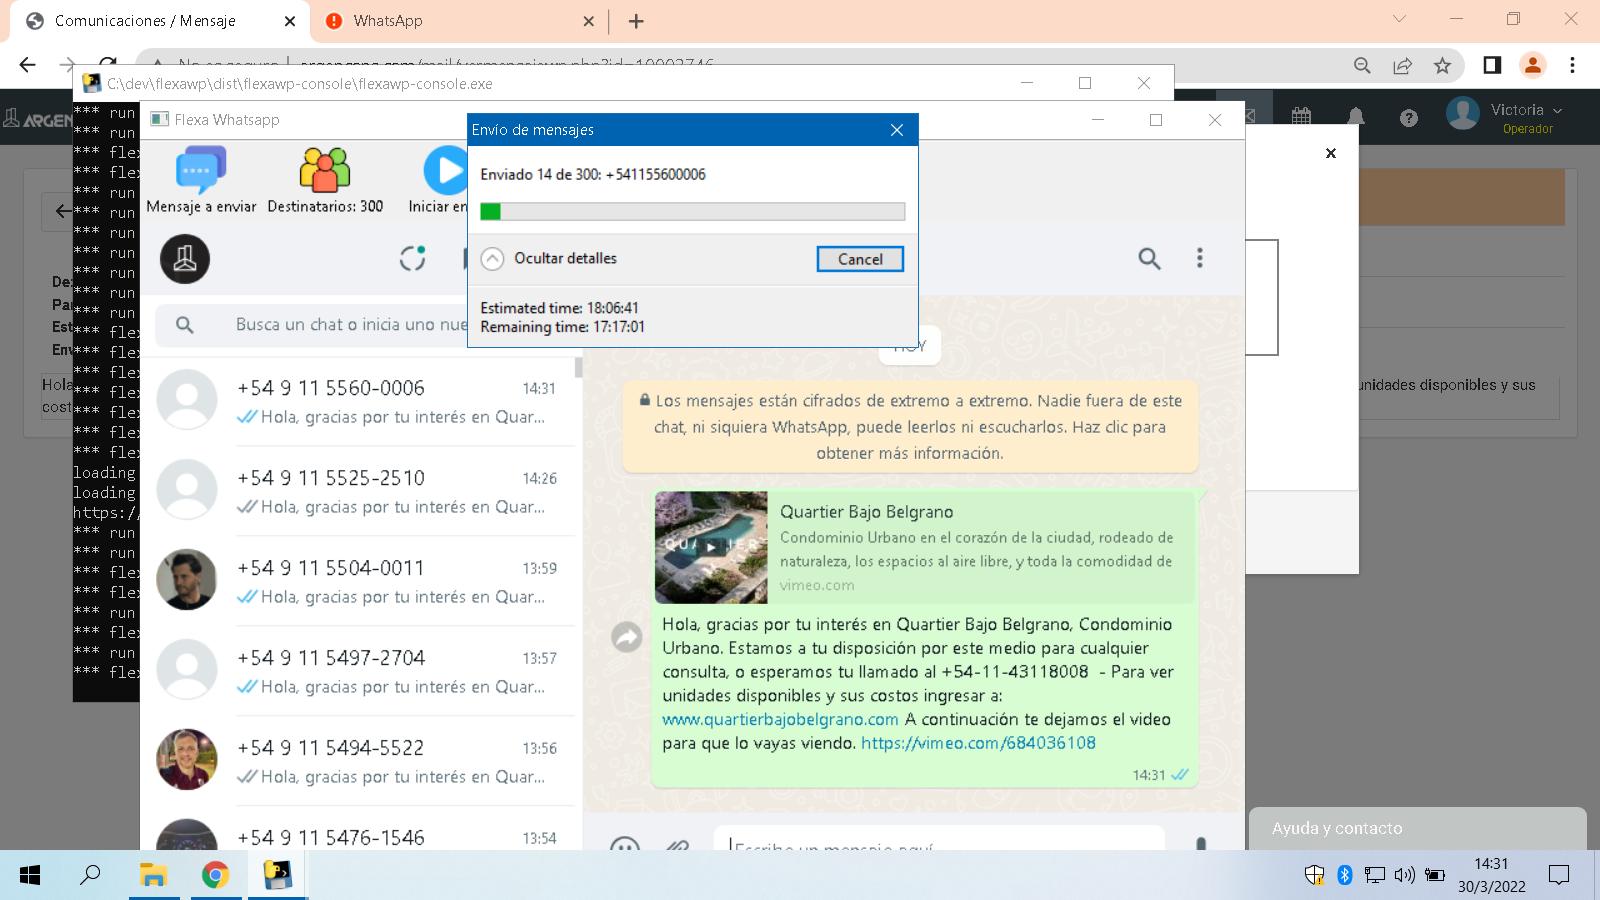The height and width of the screenshot is (900, 1600).
Task: Open the Chrome profile avatar
Action: point(1532,65)
